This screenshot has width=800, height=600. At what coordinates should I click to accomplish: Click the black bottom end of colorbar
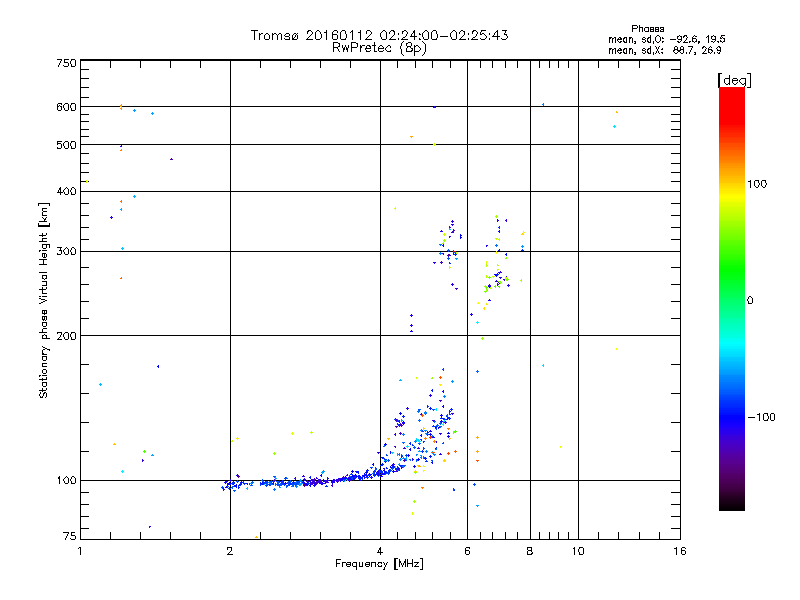732,503
